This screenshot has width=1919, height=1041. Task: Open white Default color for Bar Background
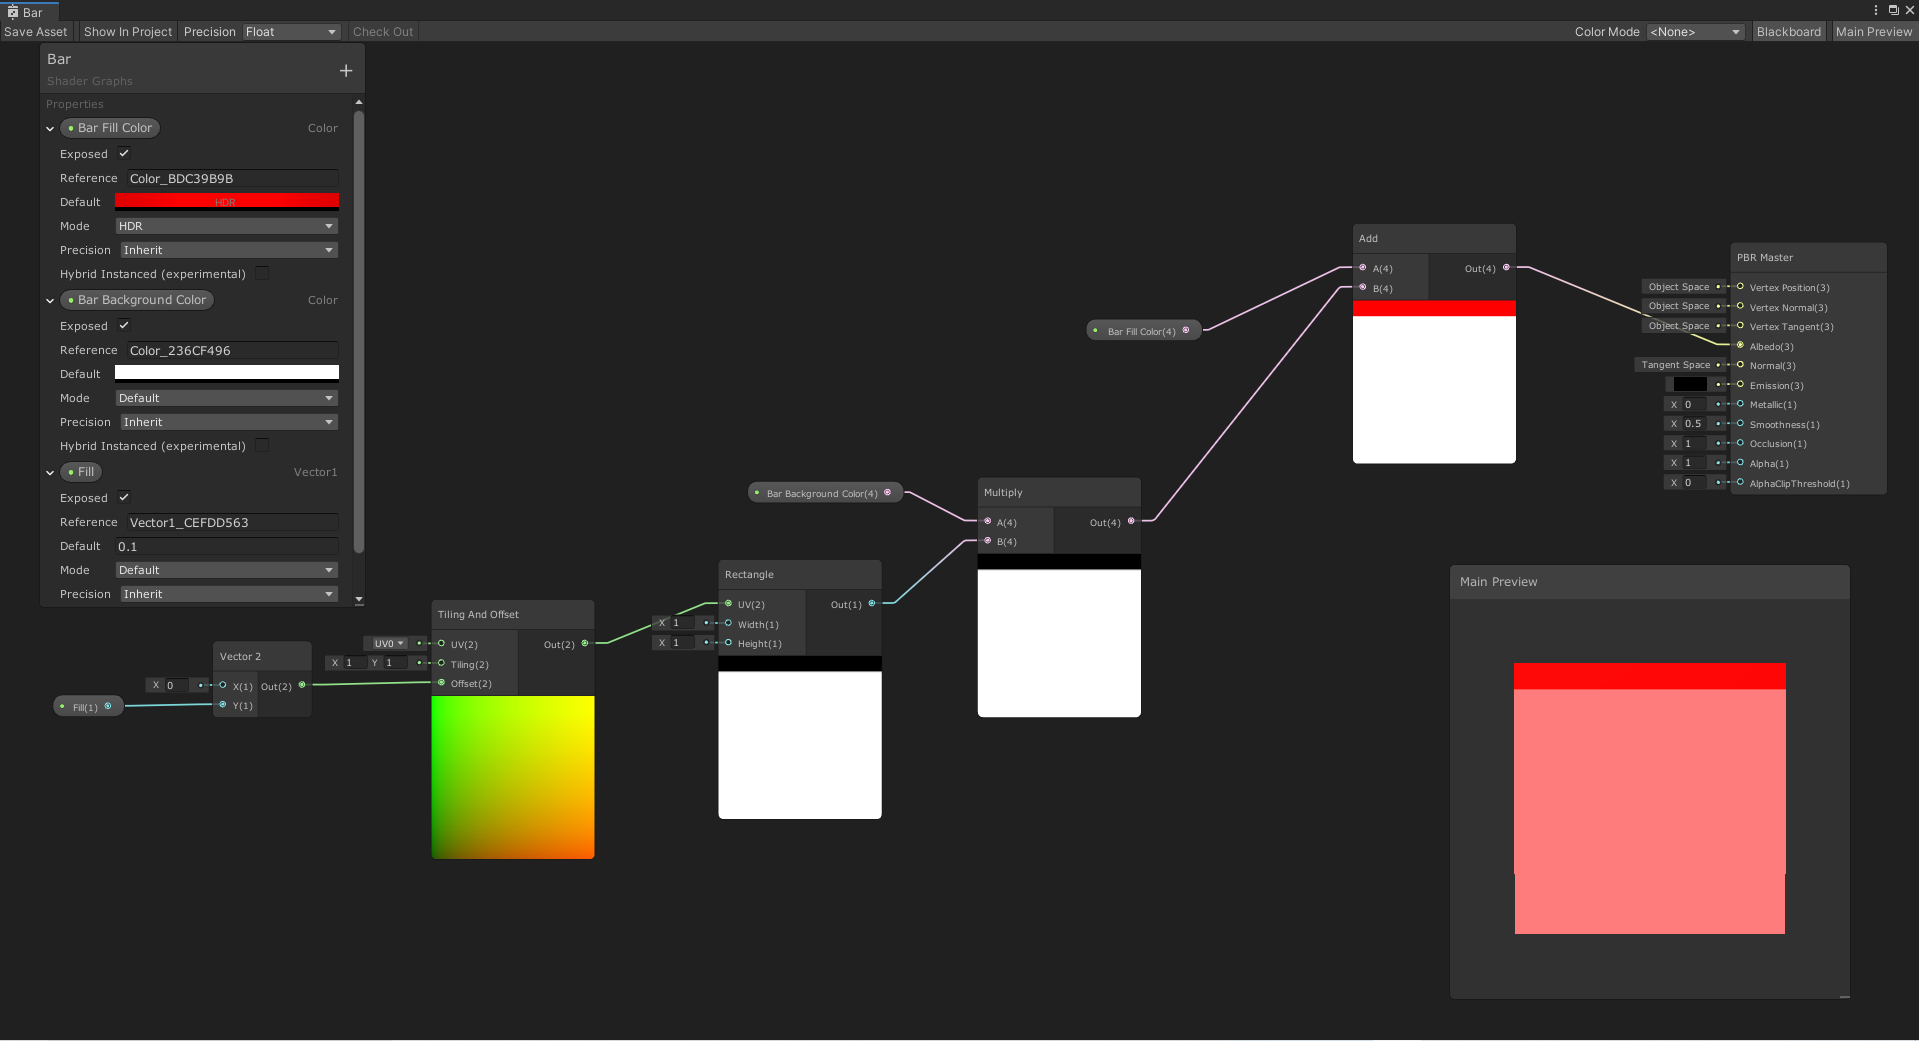(x=227, y=373)
